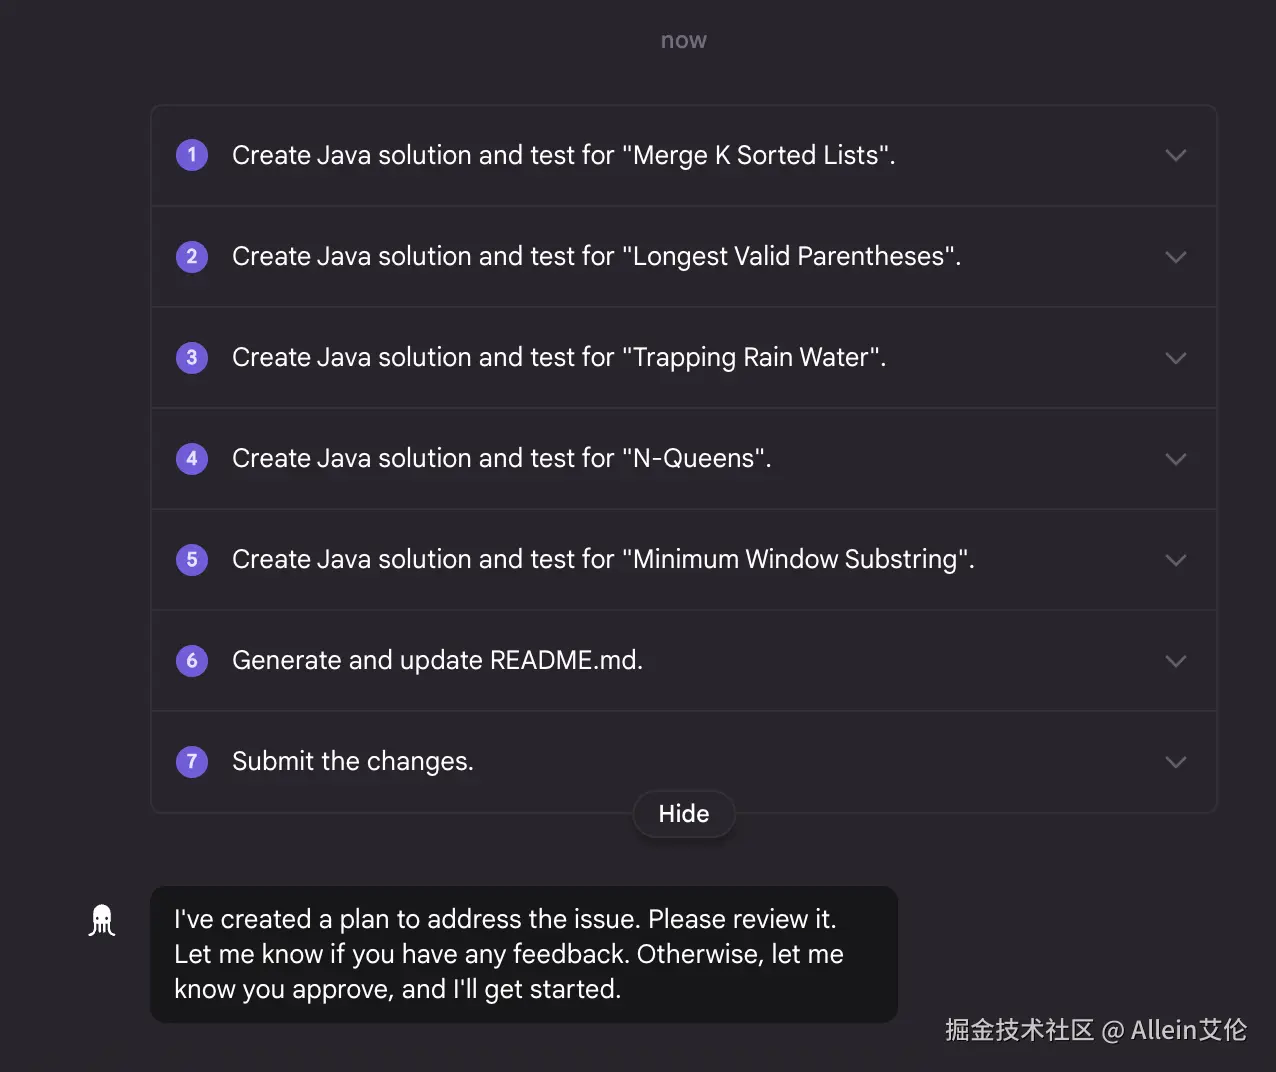Click the step 1 number badge
The width and height of the screenshot is (1276, 1072).
(x=192, y=155)
